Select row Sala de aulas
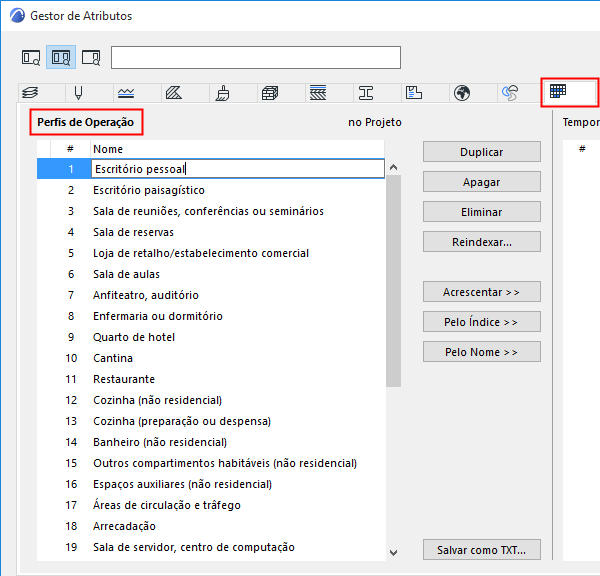 [211, 274]
